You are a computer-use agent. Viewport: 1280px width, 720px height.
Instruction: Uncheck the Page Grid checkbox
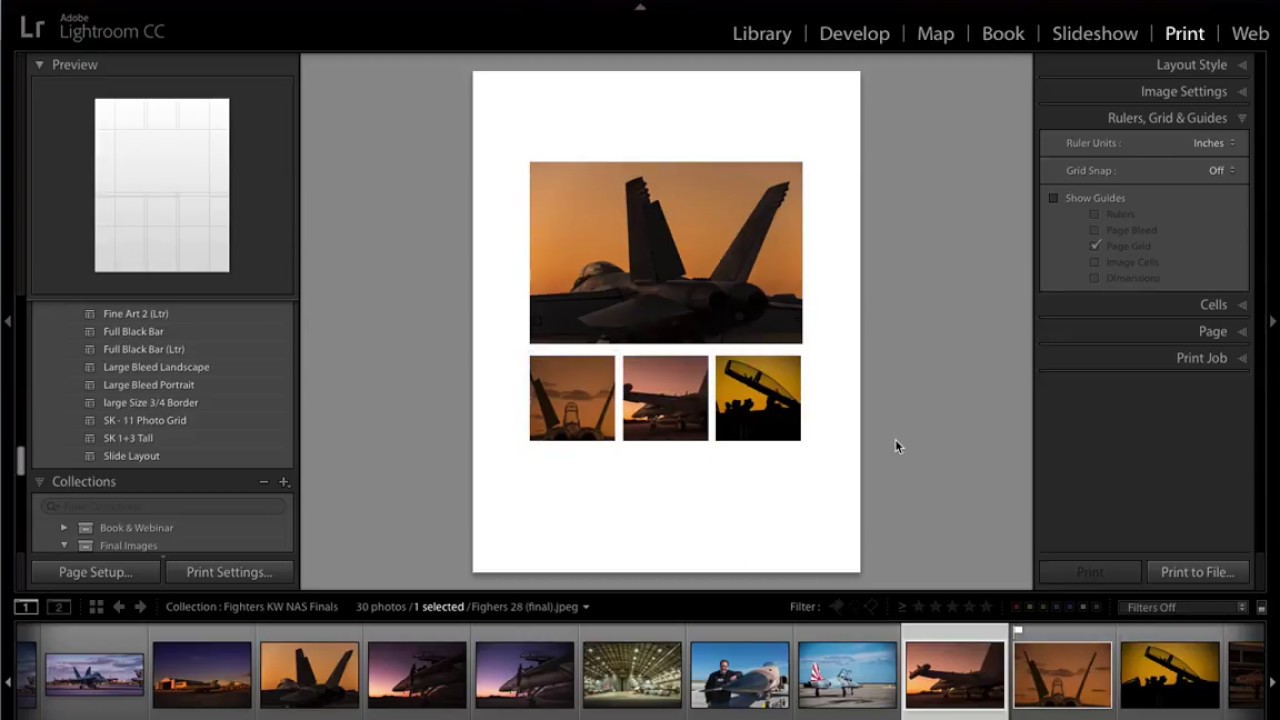[1094, 246]
